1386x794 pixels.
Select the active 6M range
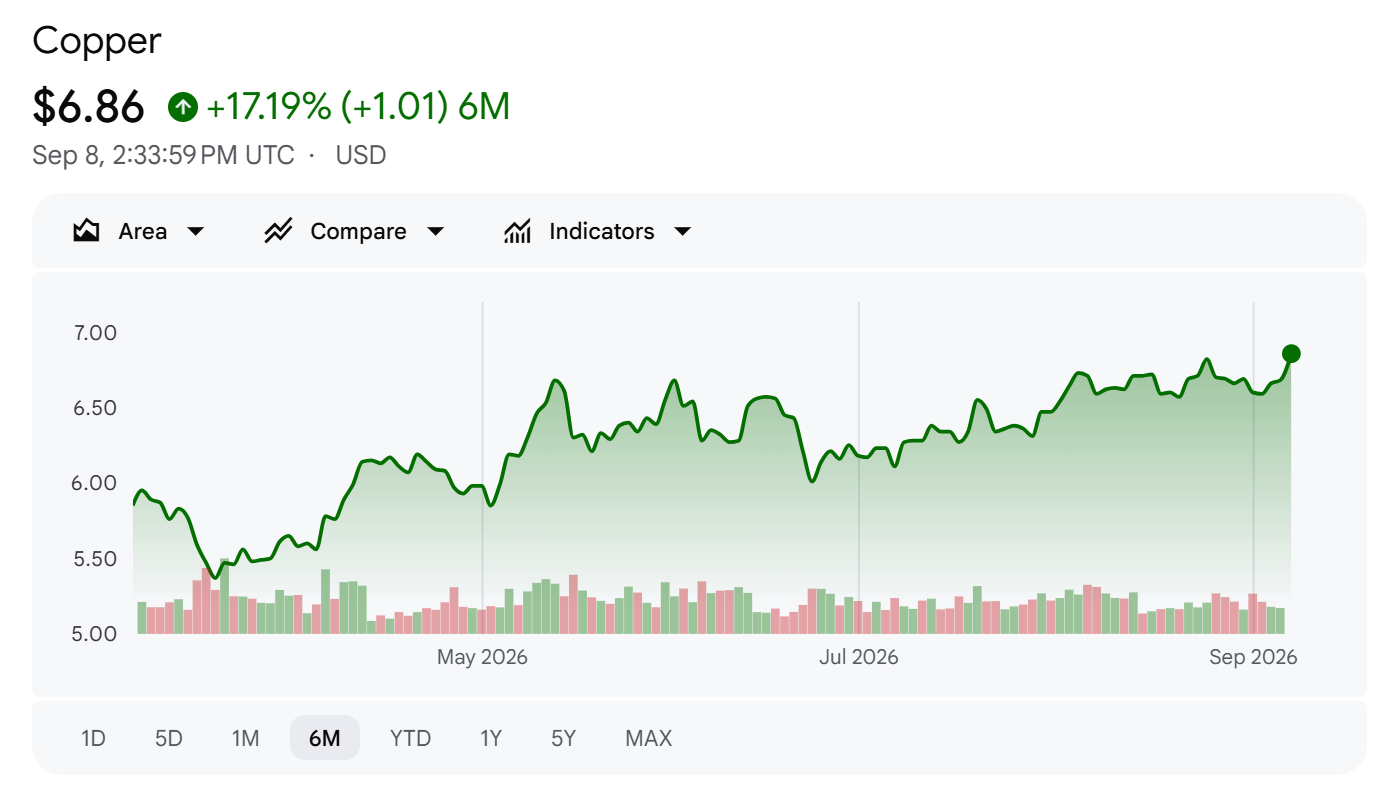click(x=325, y=738)
